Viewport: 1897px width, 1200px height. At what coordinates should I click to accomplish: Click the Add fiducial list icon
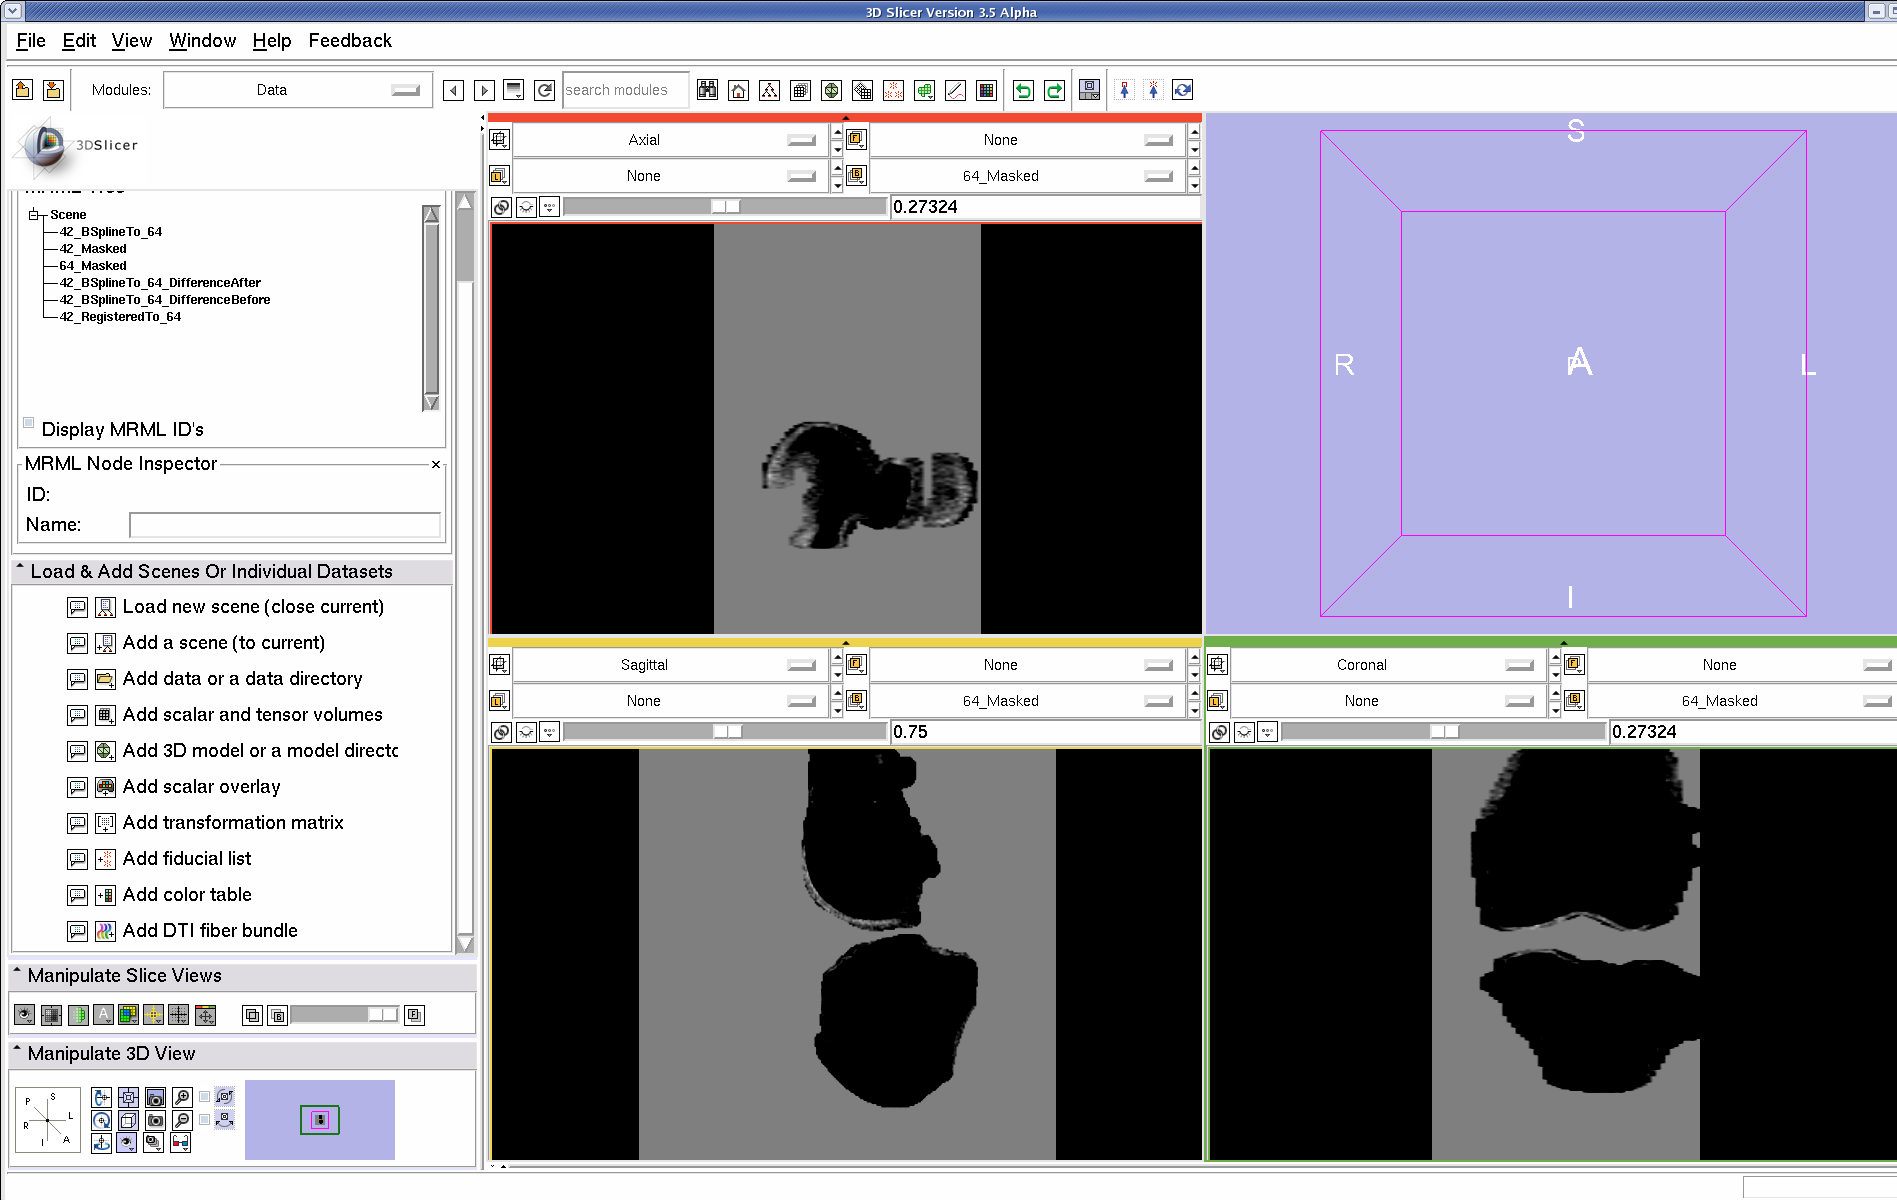pos(105,859)
